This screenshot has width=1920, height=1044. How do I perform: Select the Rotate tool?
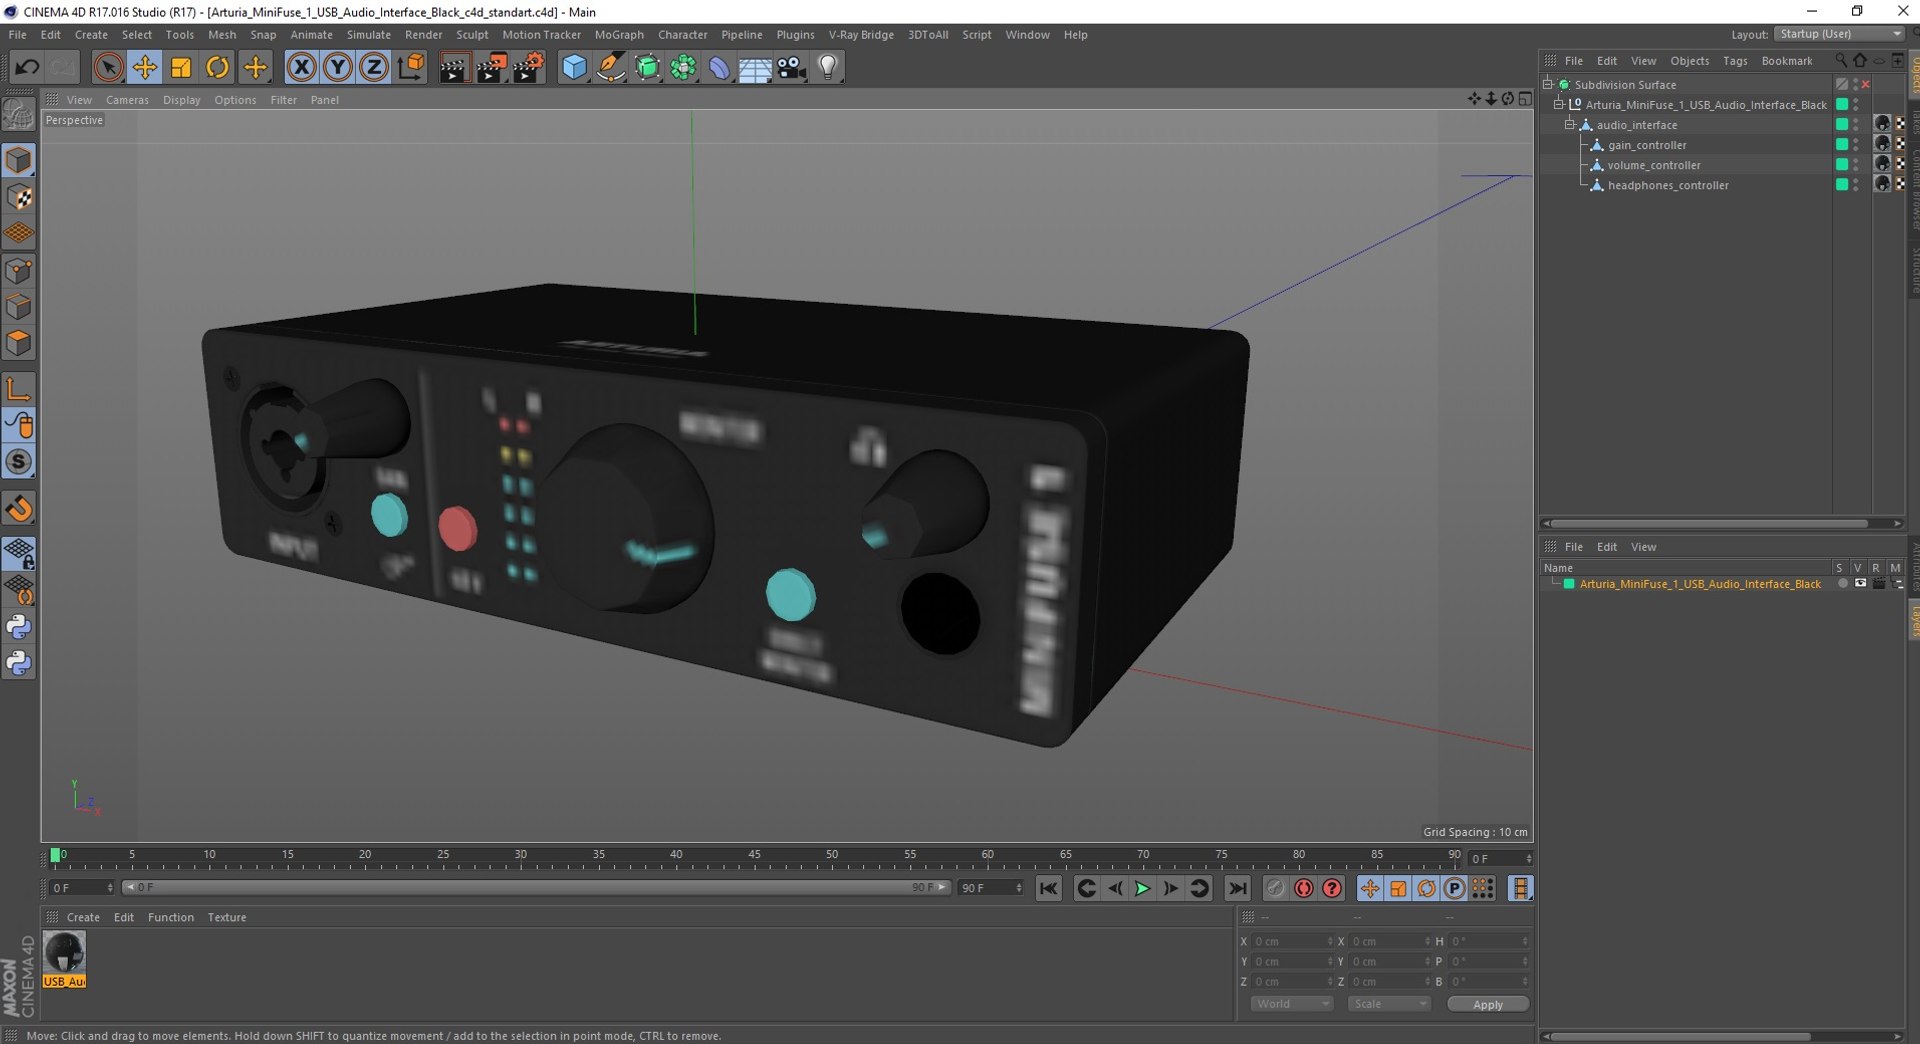pos(217,68)
